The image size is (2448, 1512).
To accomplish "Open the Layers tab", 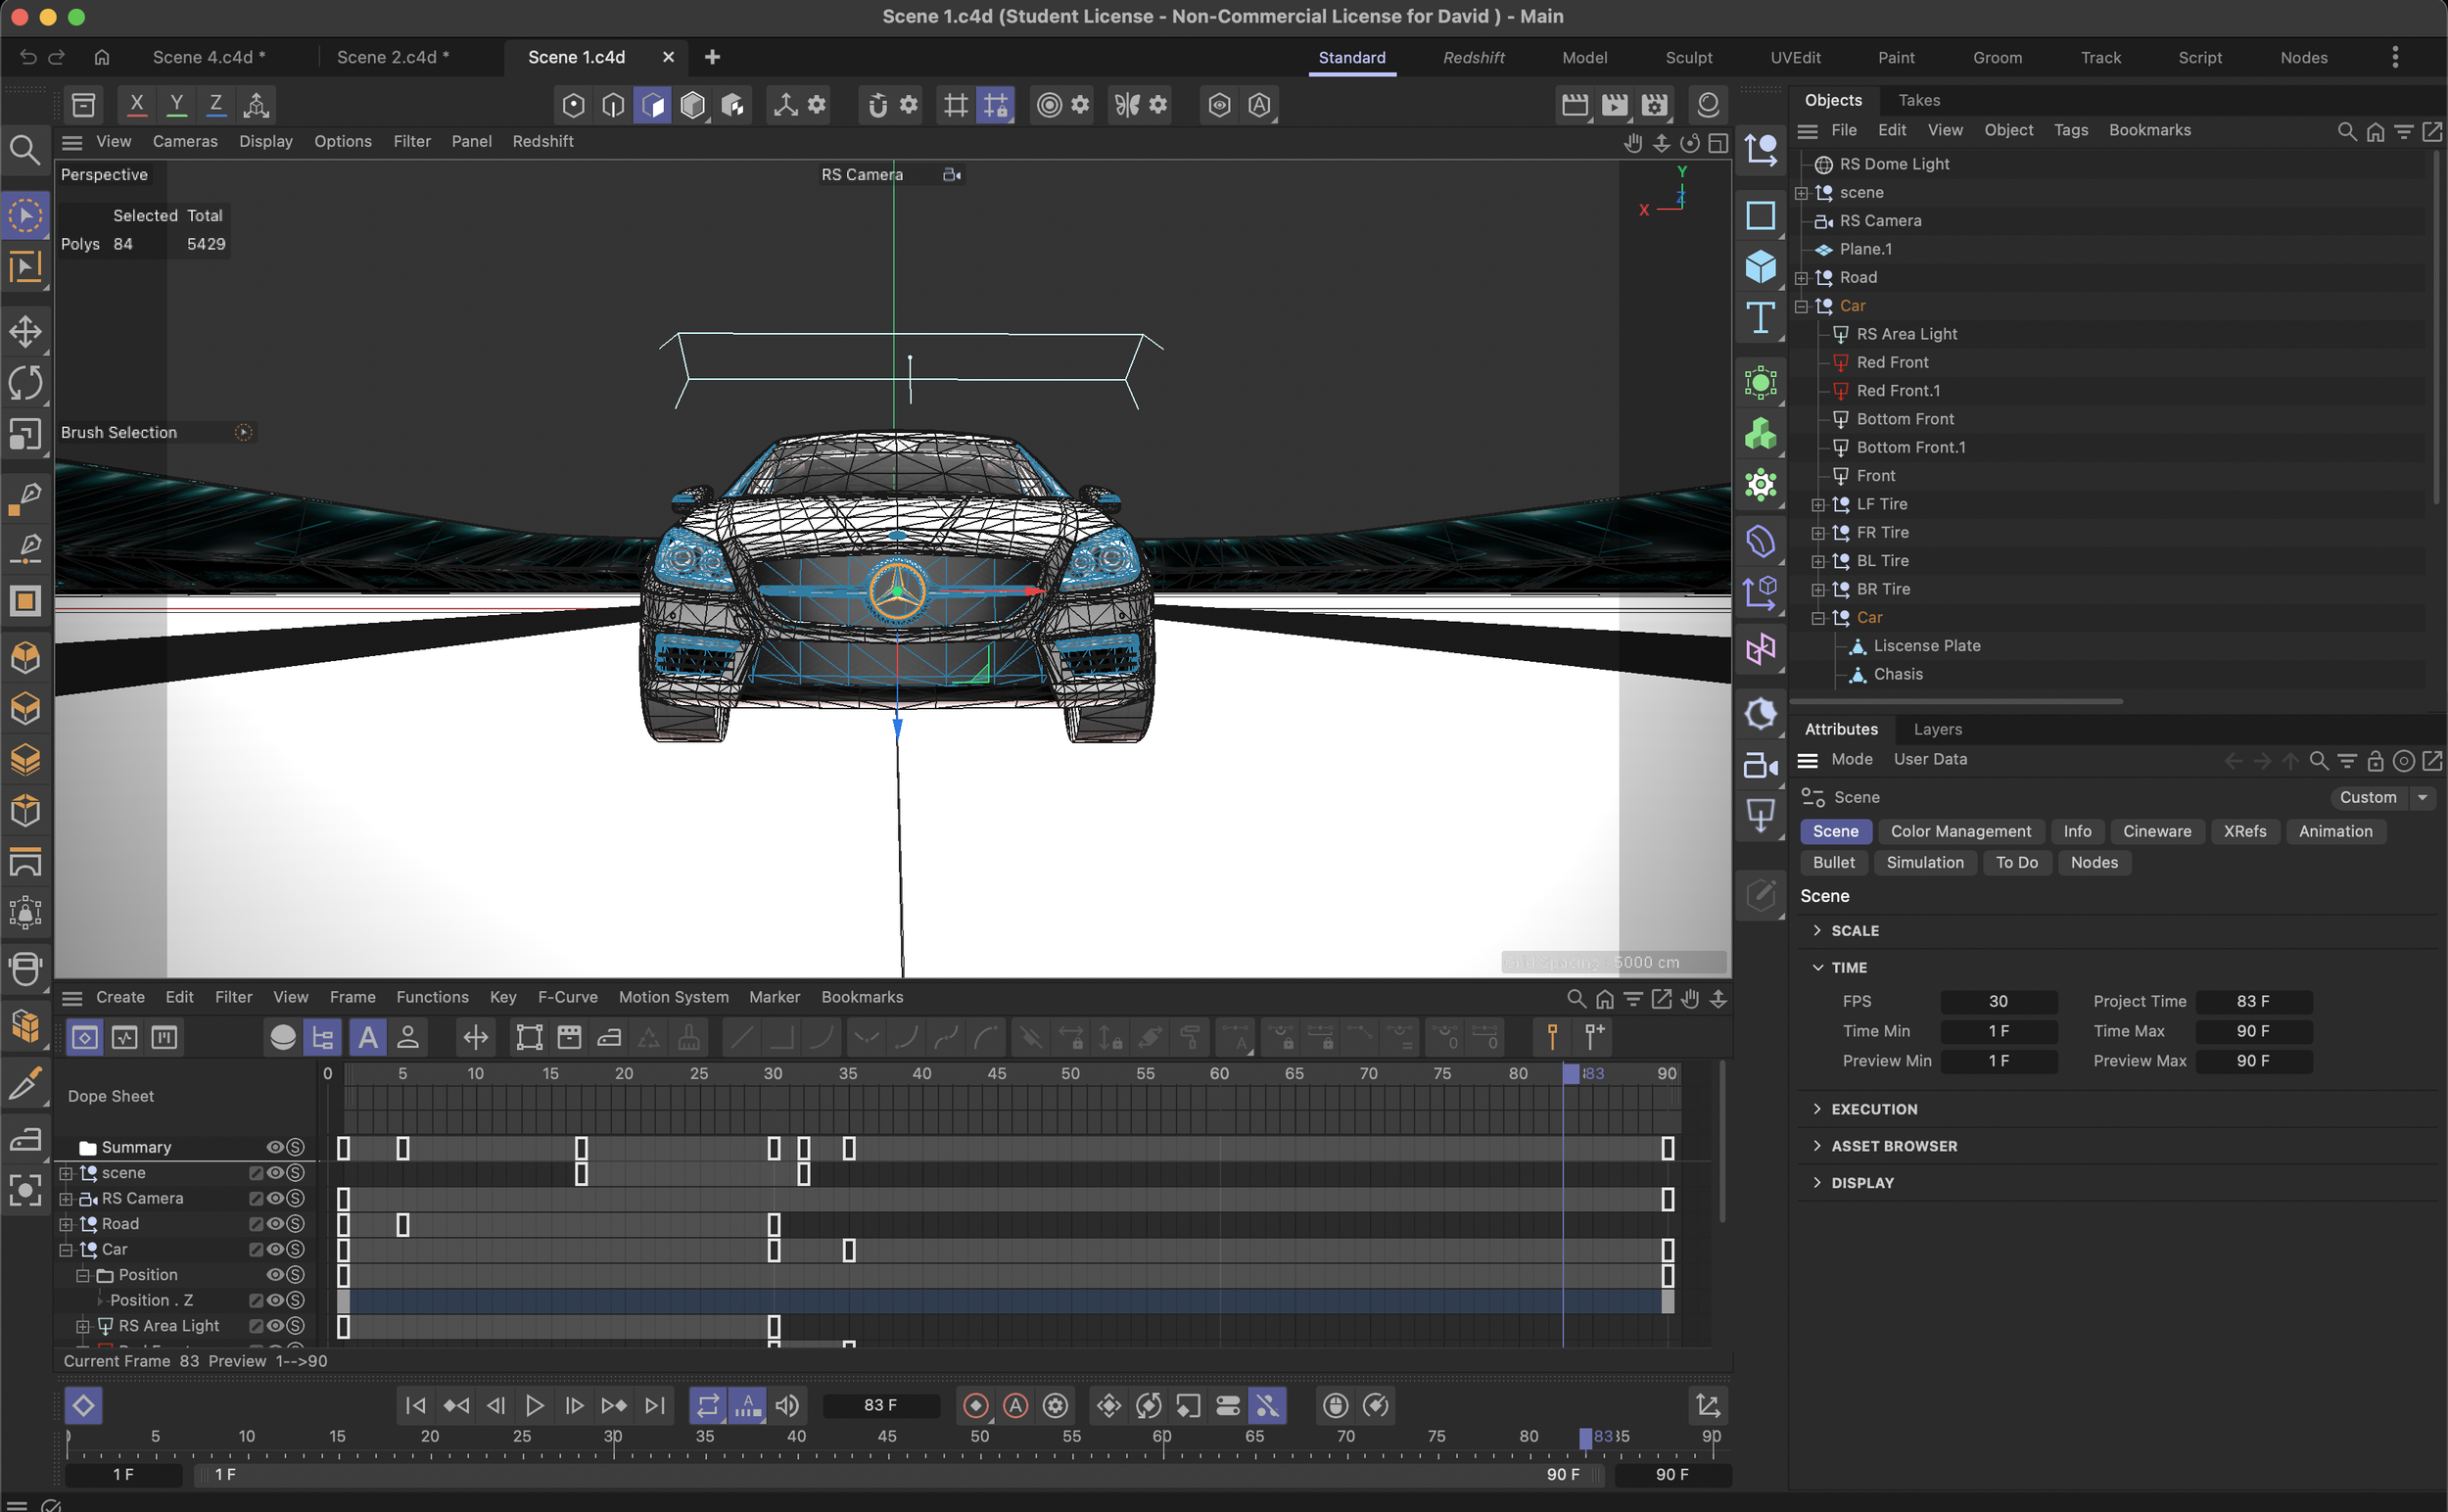I will point(1937,729).
